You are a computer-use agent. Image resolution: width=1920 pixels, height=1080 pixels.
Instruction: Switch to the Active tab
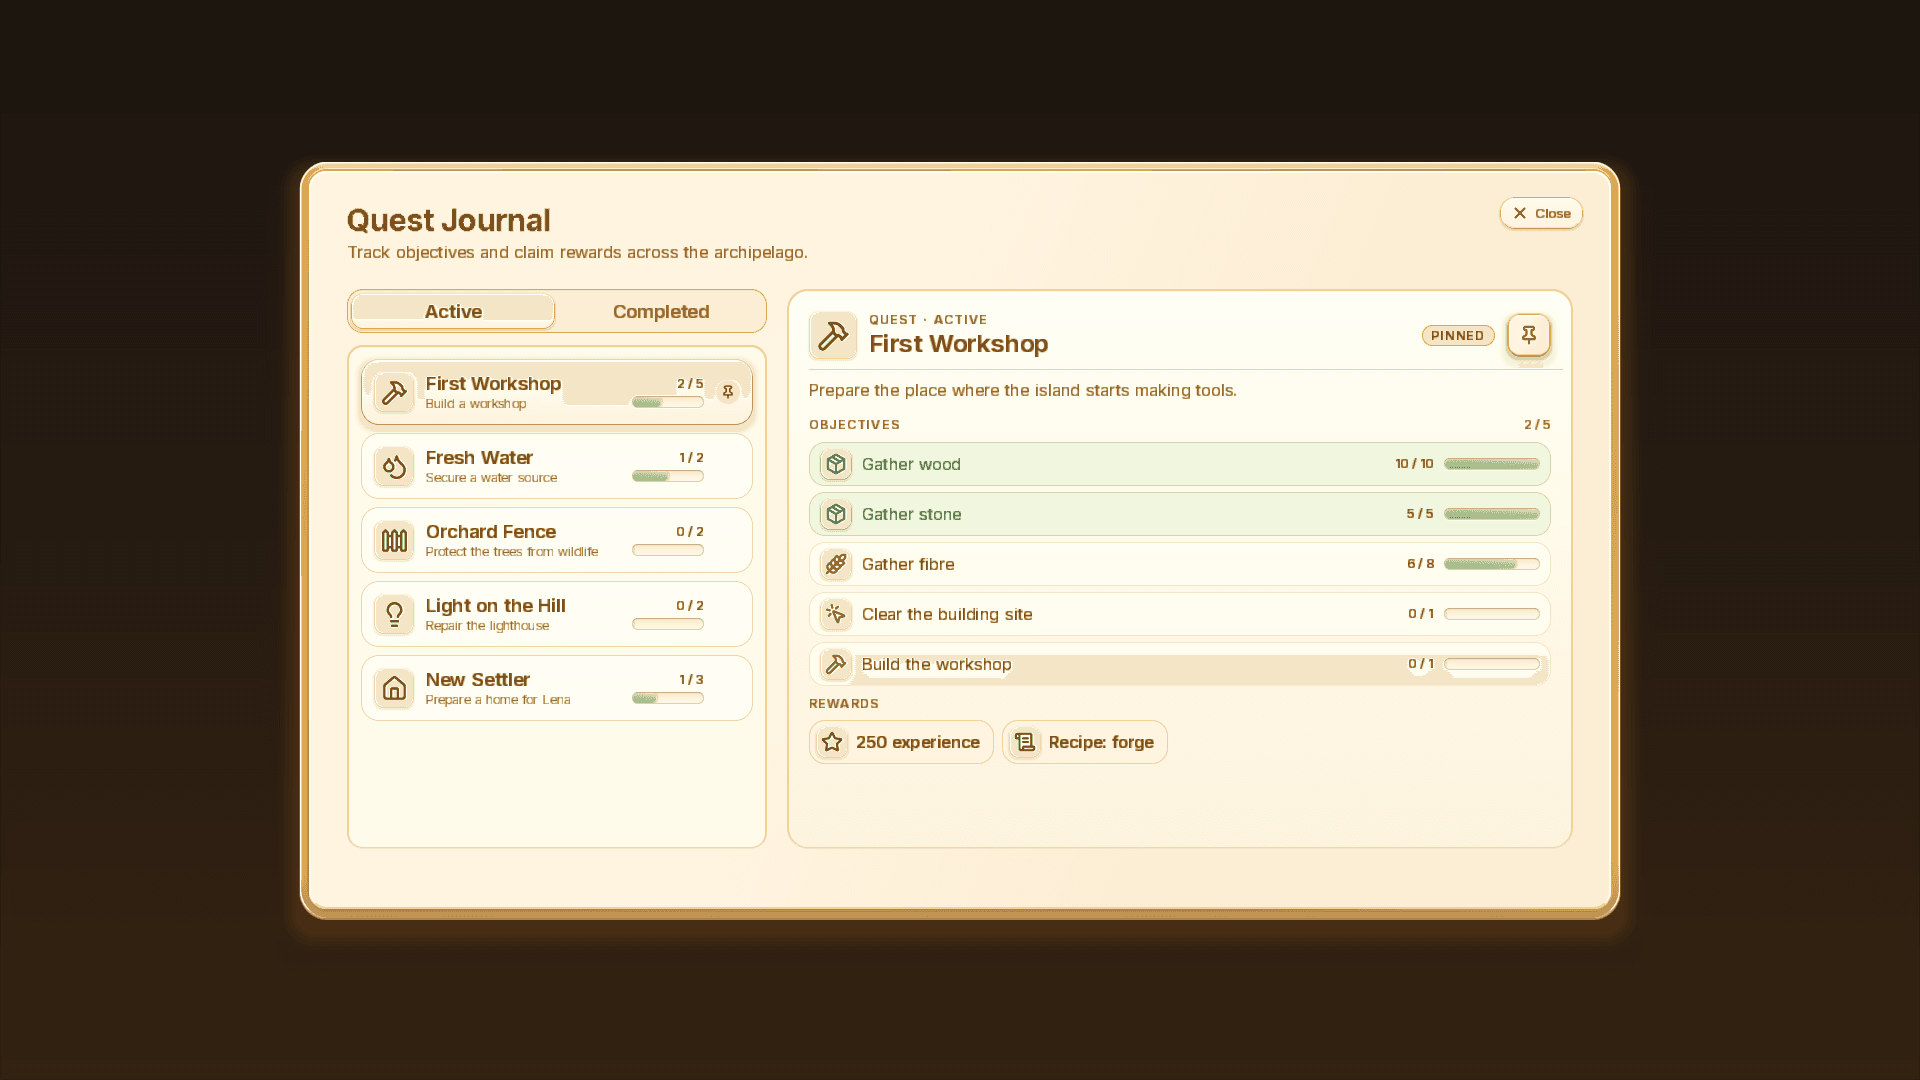tap(453, 311)
